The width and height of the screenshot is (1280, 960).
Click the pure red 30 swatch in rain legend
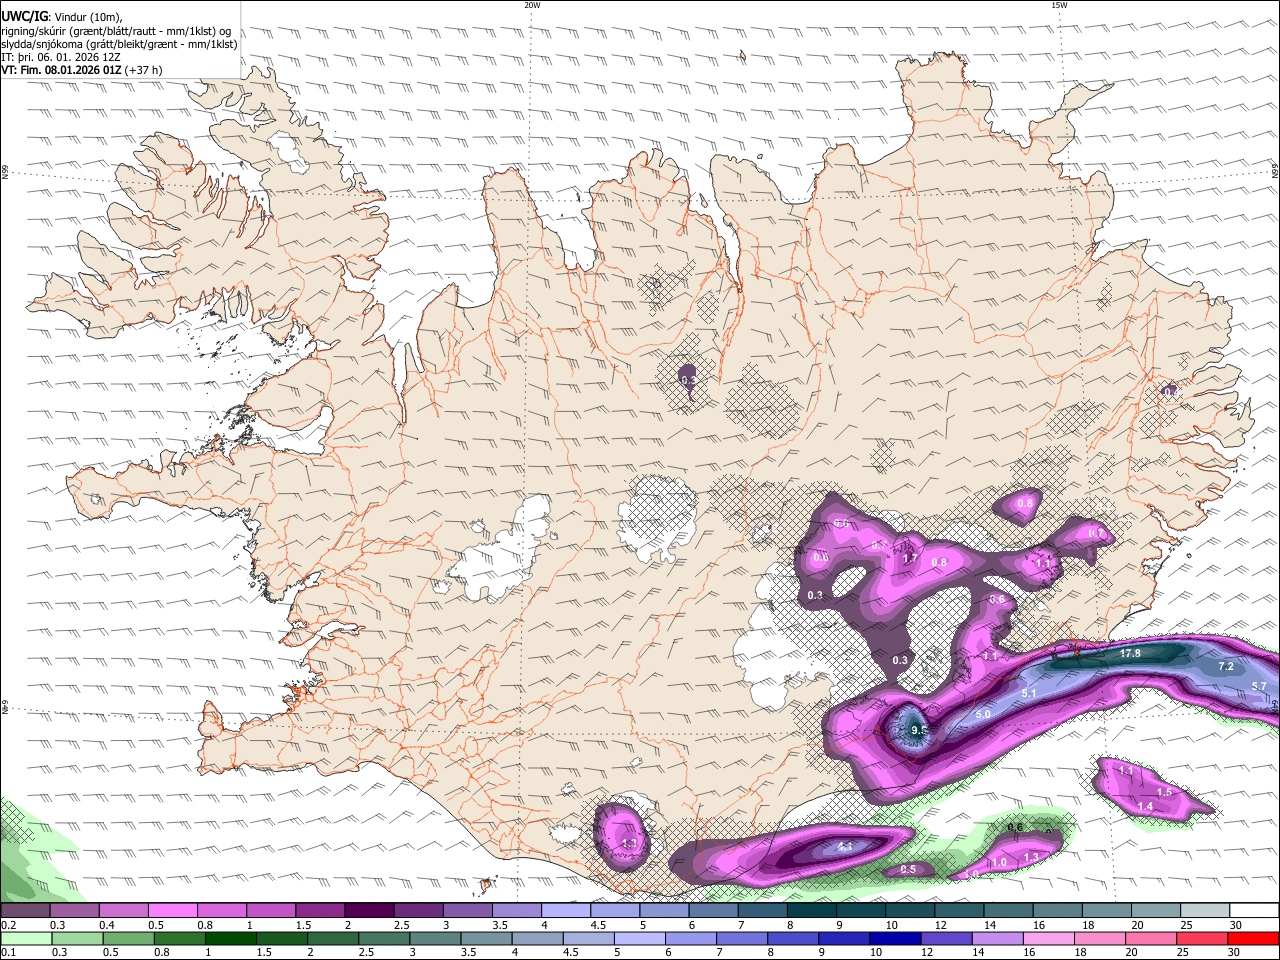tap(1253, 938)
